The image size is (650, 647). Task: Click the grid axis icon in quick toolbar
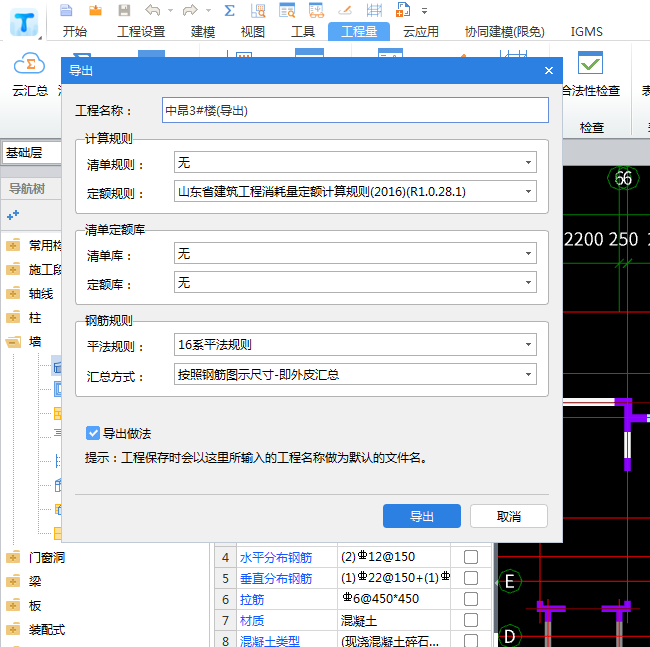coord(374,10)
